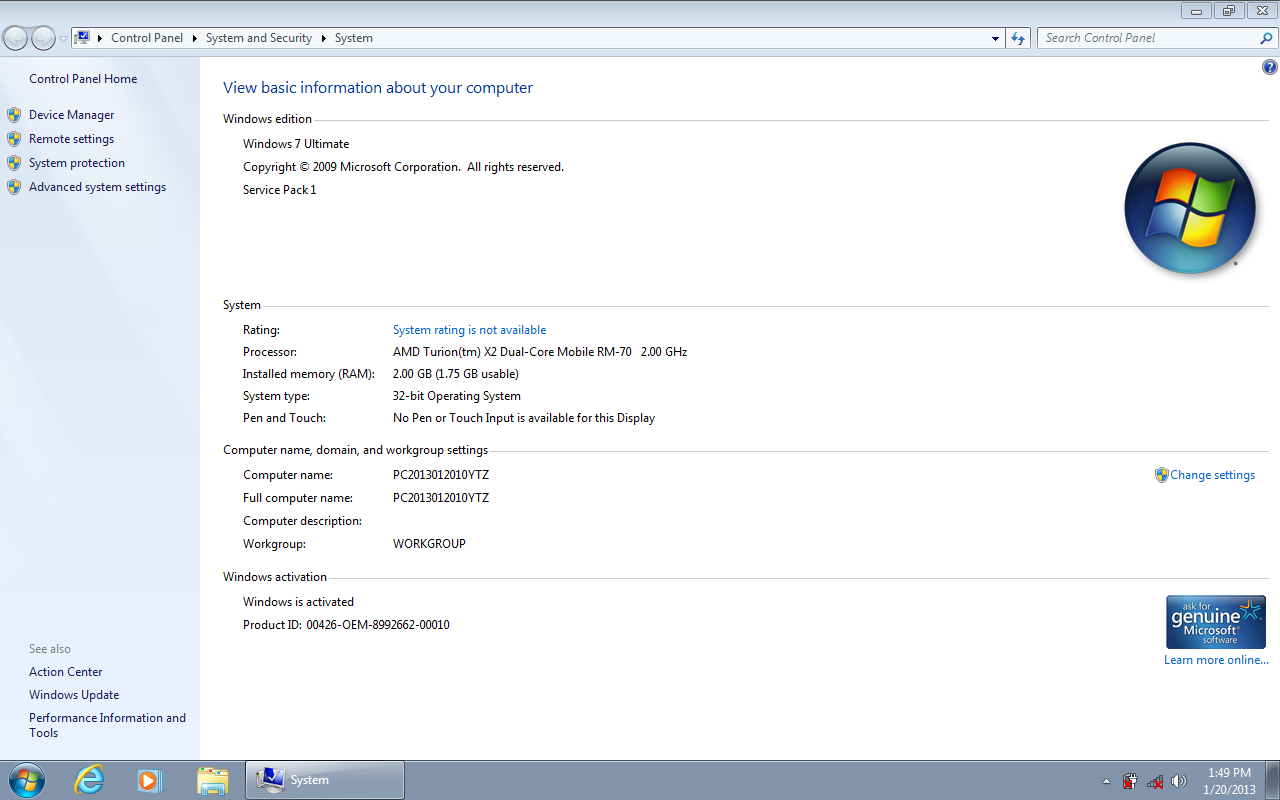Click the Forward navigation arrow
Viewport: 1280px width, 800px height.
click(44, 38)
